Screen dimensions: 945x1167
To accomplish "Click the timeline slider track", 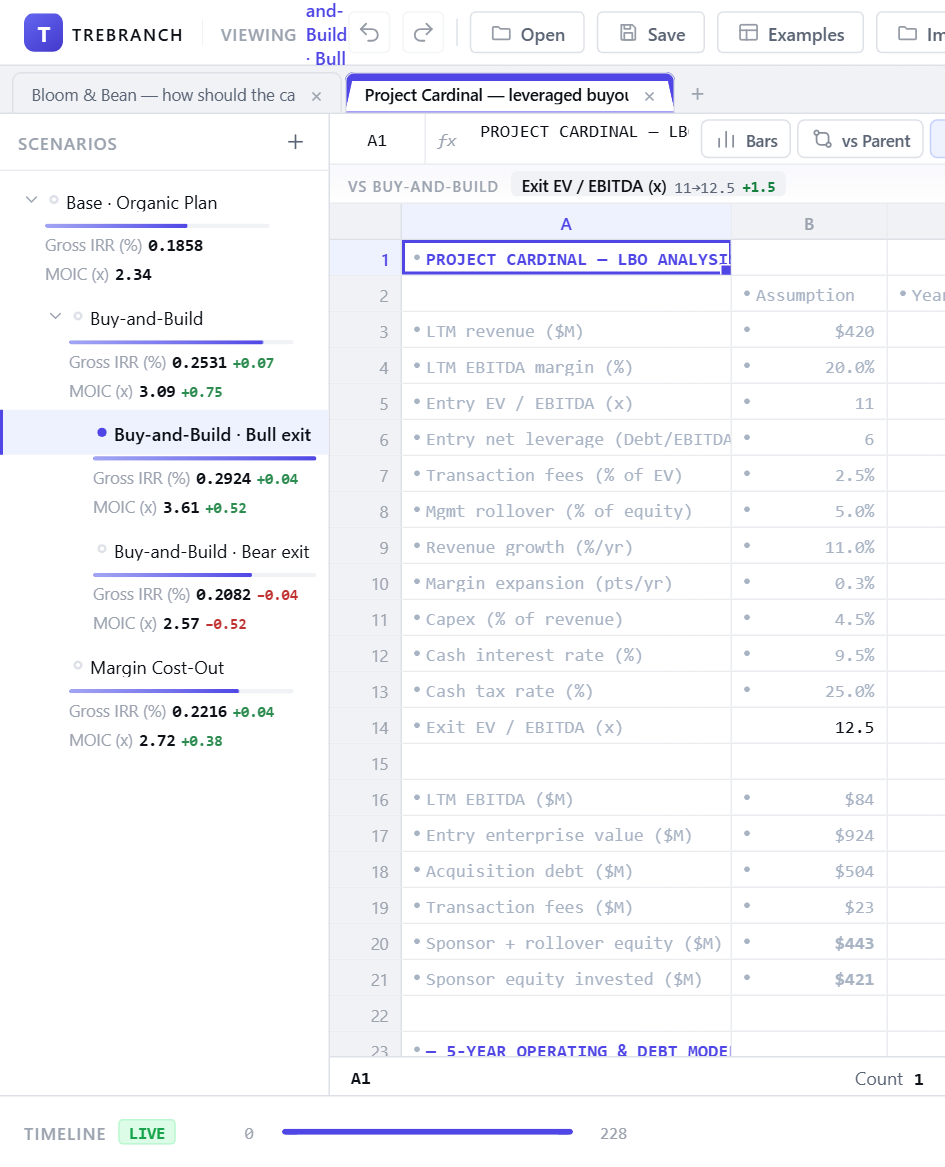I will (x=427, y=1132).
